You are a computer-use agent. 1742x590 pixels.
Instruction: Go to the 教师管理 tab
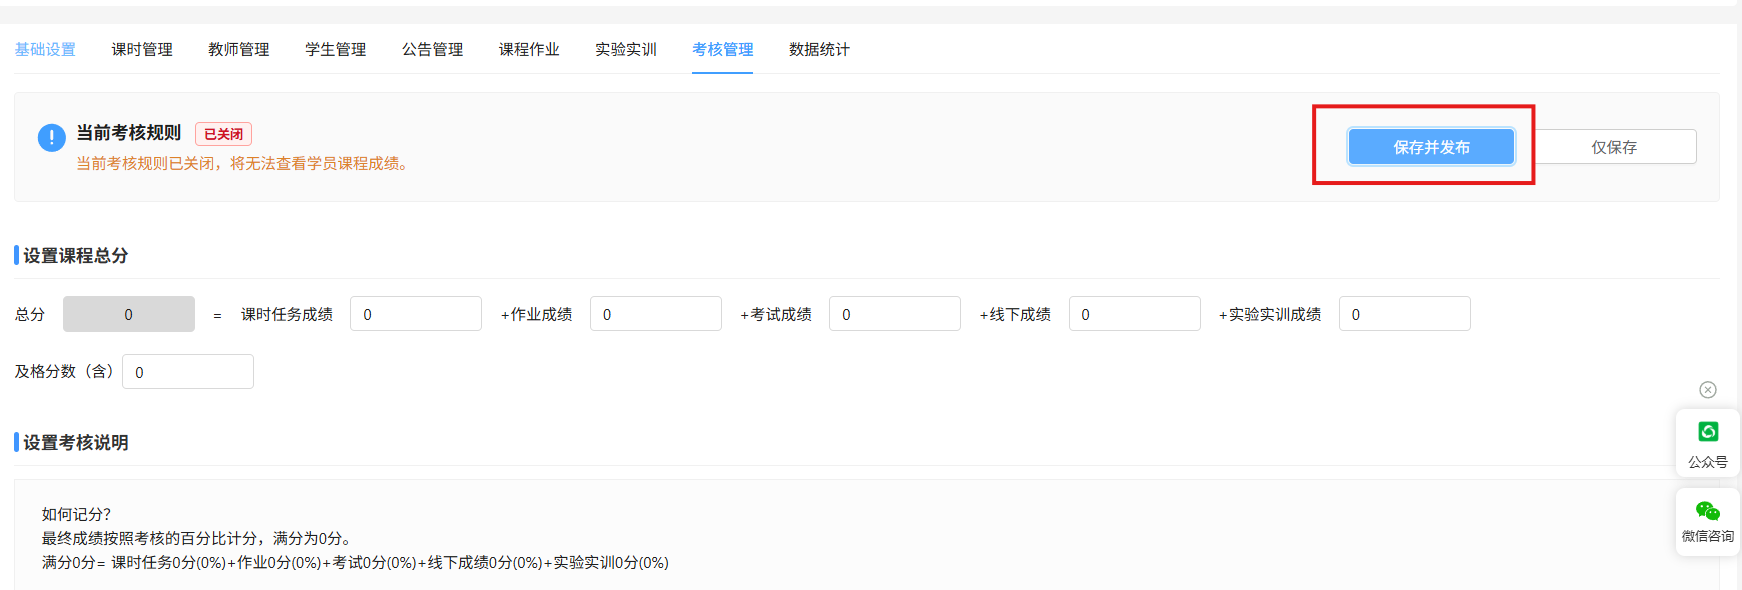pos(239,49)
